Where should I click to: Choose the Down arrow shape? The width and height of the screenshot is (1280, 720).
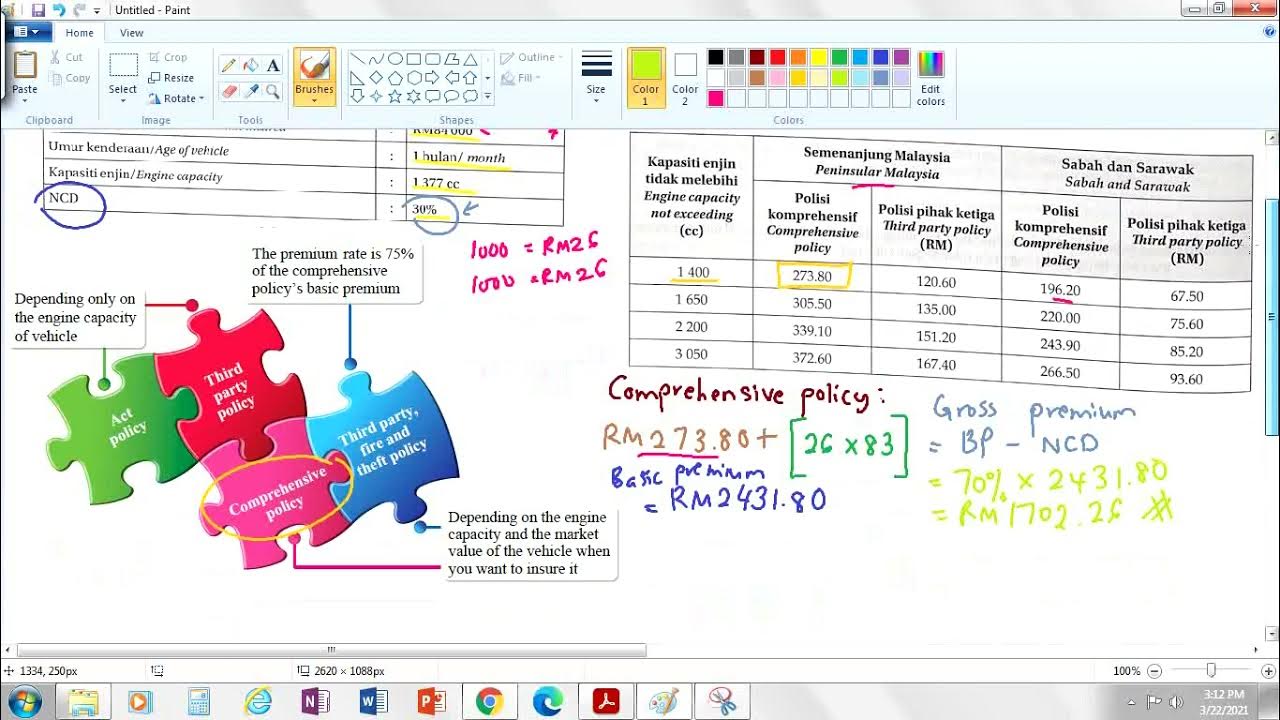click(x=357, y=96)
